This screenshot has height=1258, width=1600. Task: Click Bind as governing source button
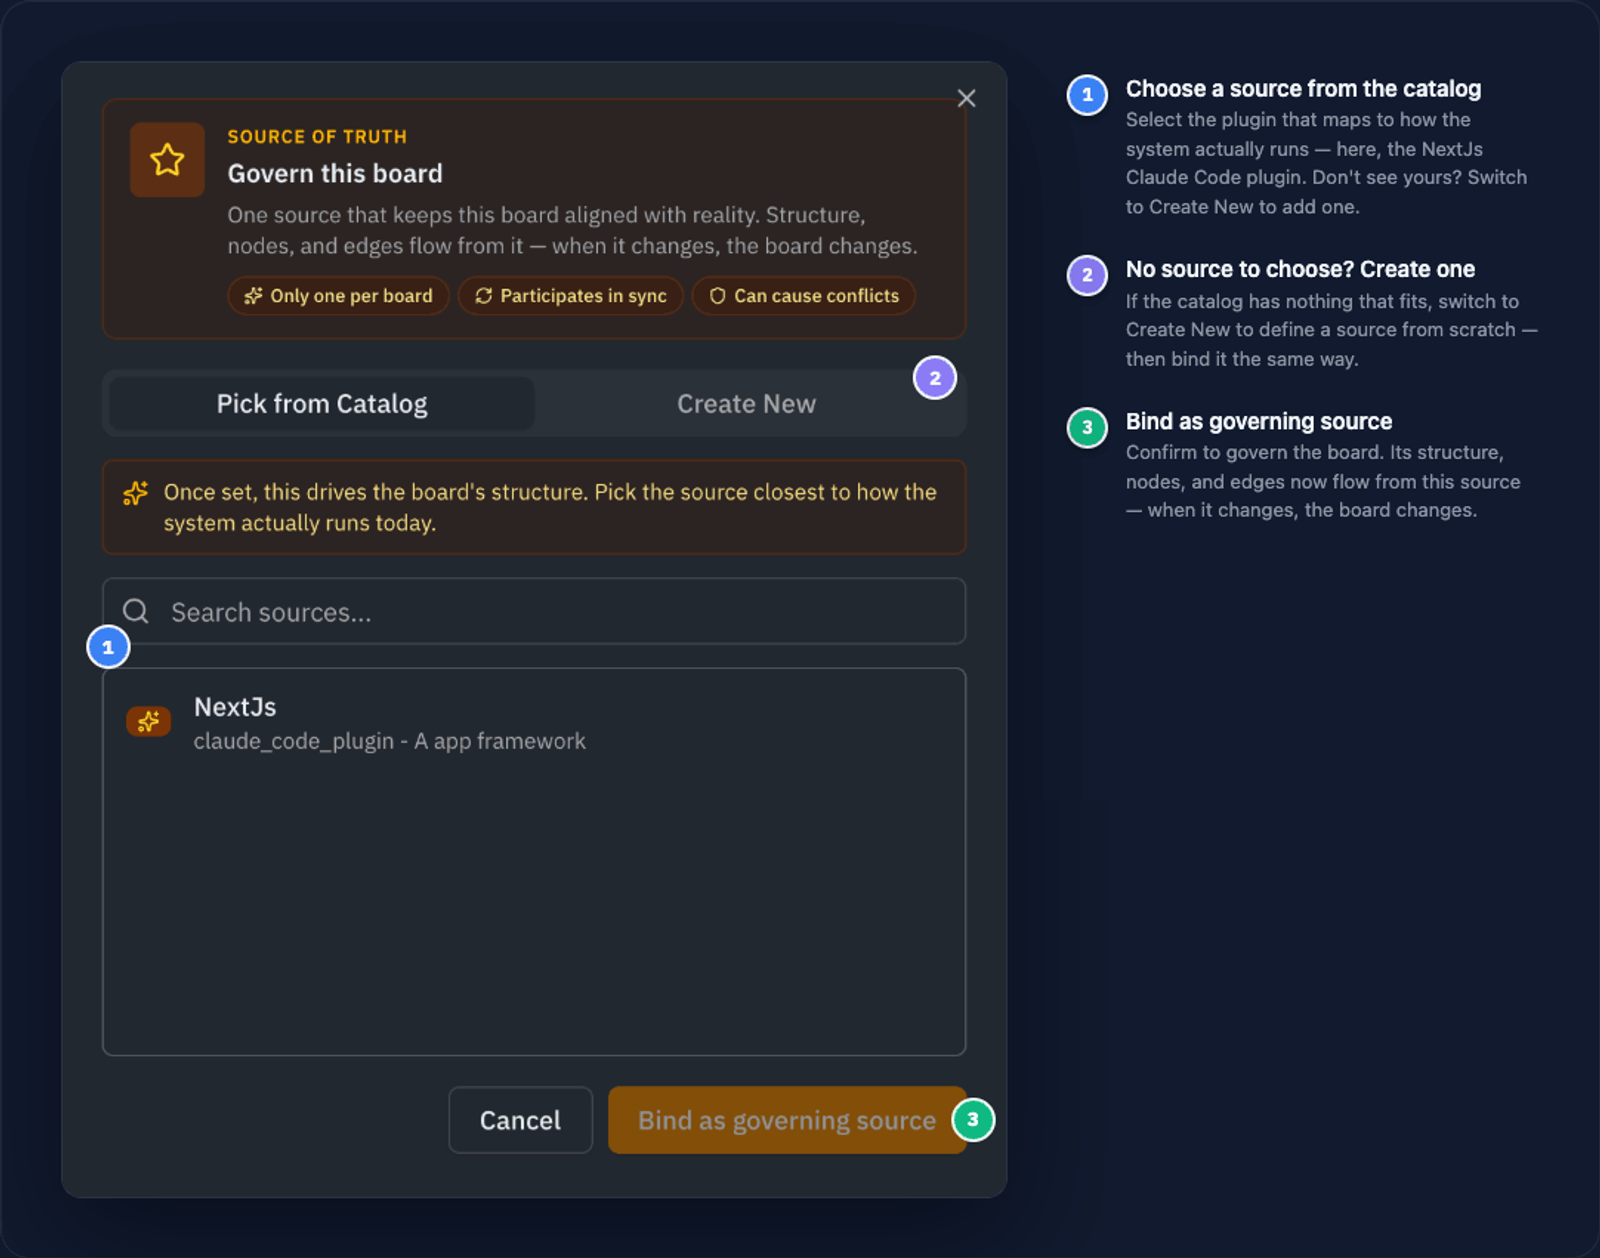[787, 1120]
